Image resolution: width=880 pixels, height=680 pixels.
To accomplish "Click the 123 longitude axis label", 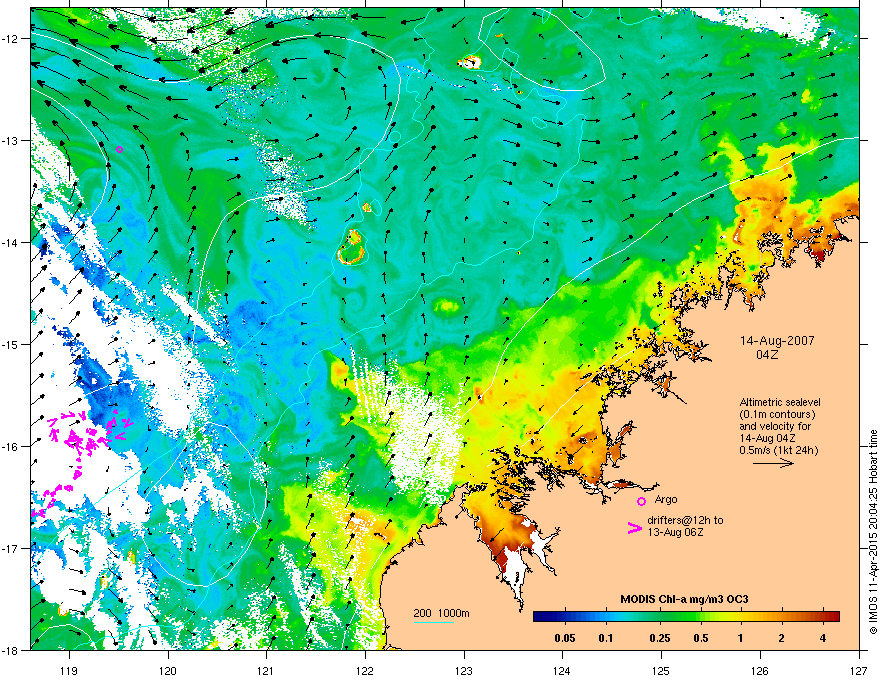I will [464, 670].
